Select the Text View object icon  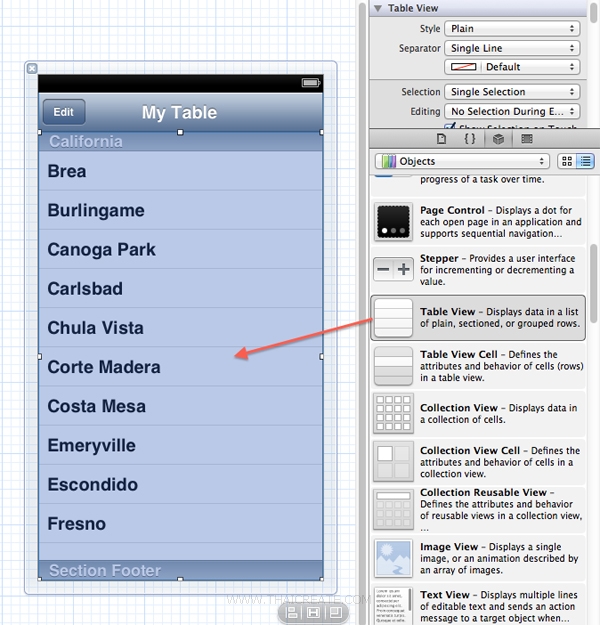click(393, 605)
